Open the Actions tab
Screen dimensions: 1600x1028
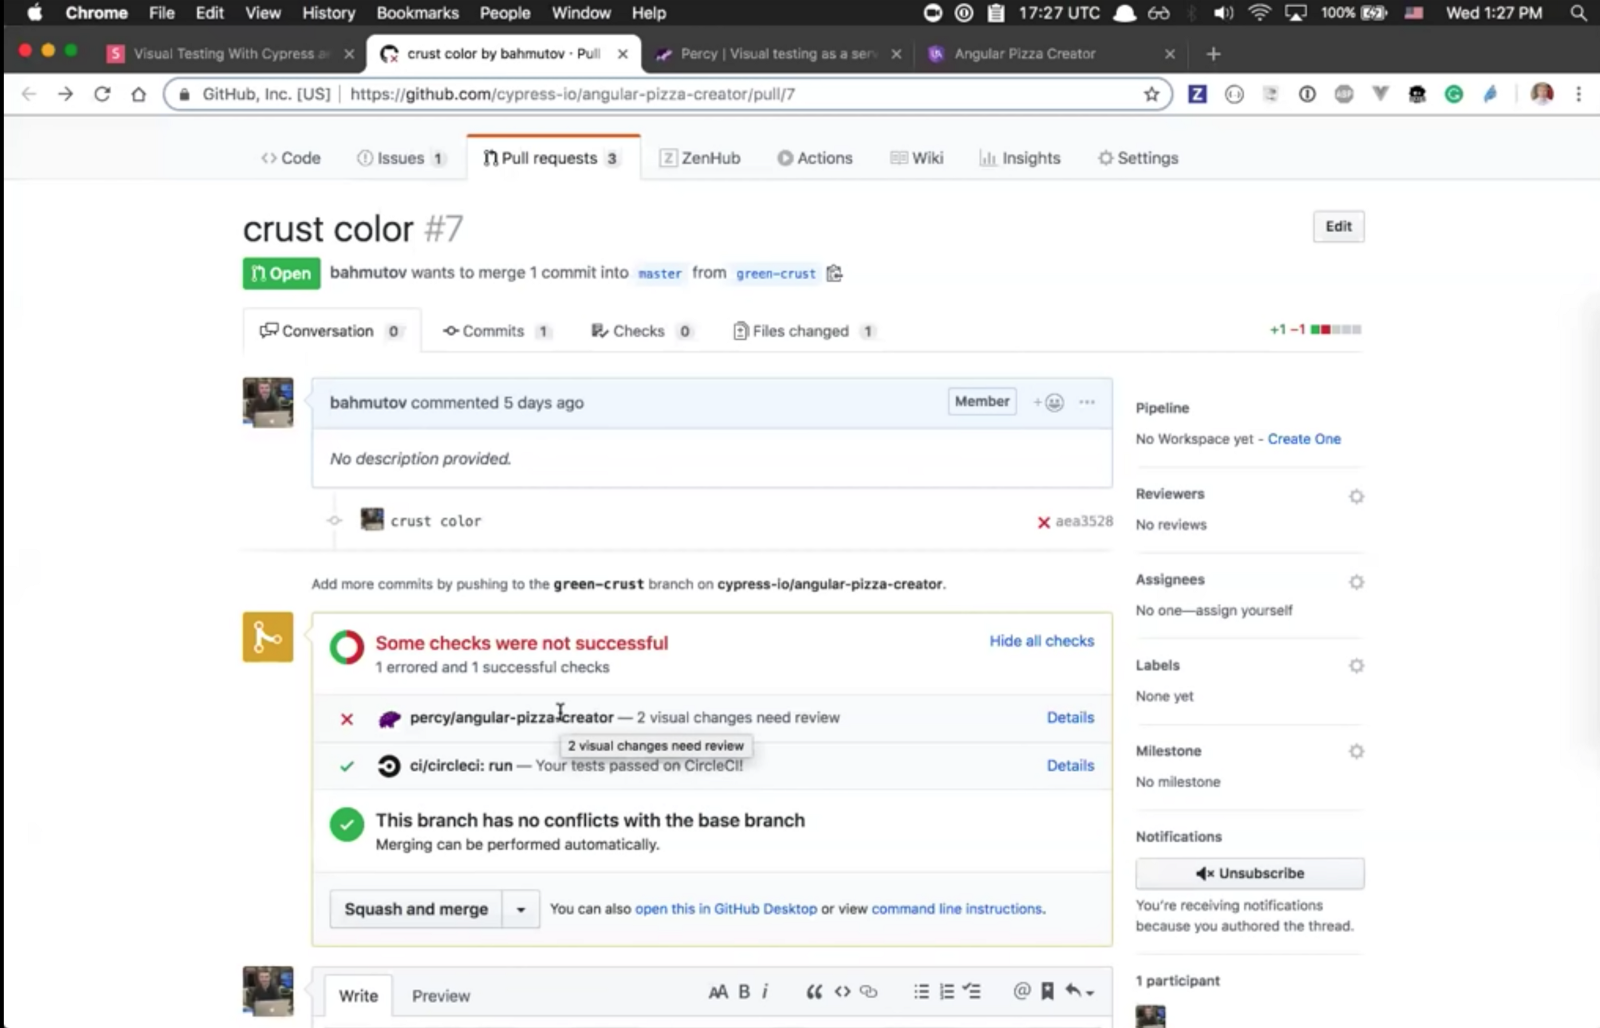click(815, 158)
